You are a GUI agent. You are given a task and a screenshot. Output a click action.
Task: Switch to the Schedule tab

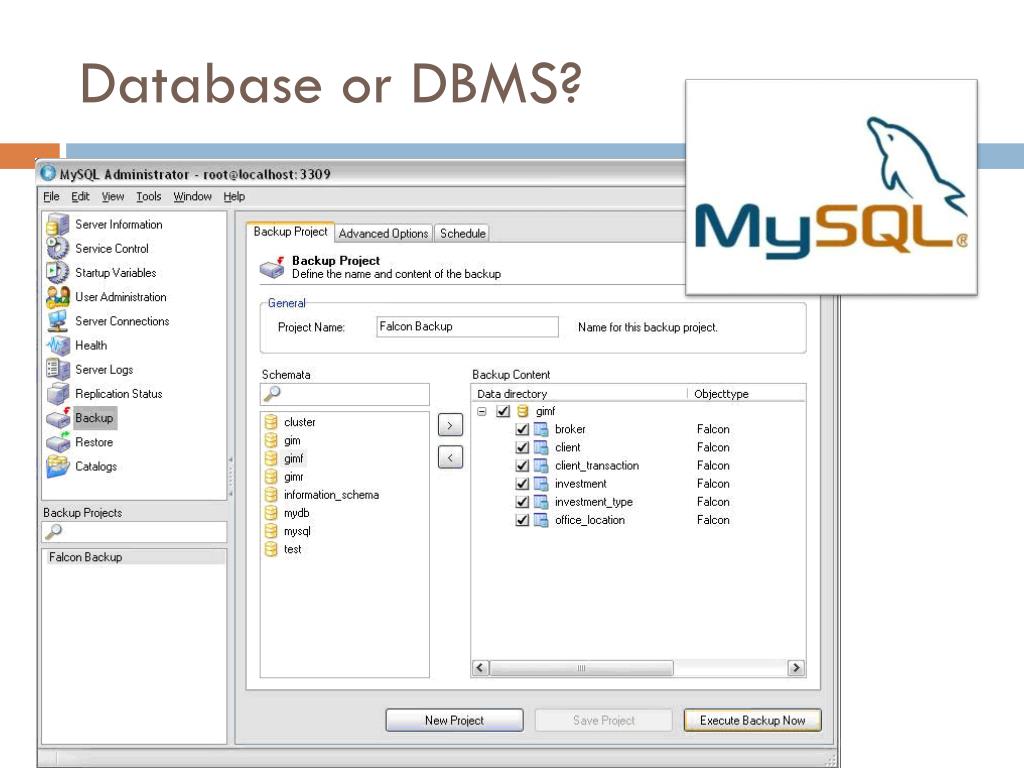click(x=462, y=233)
